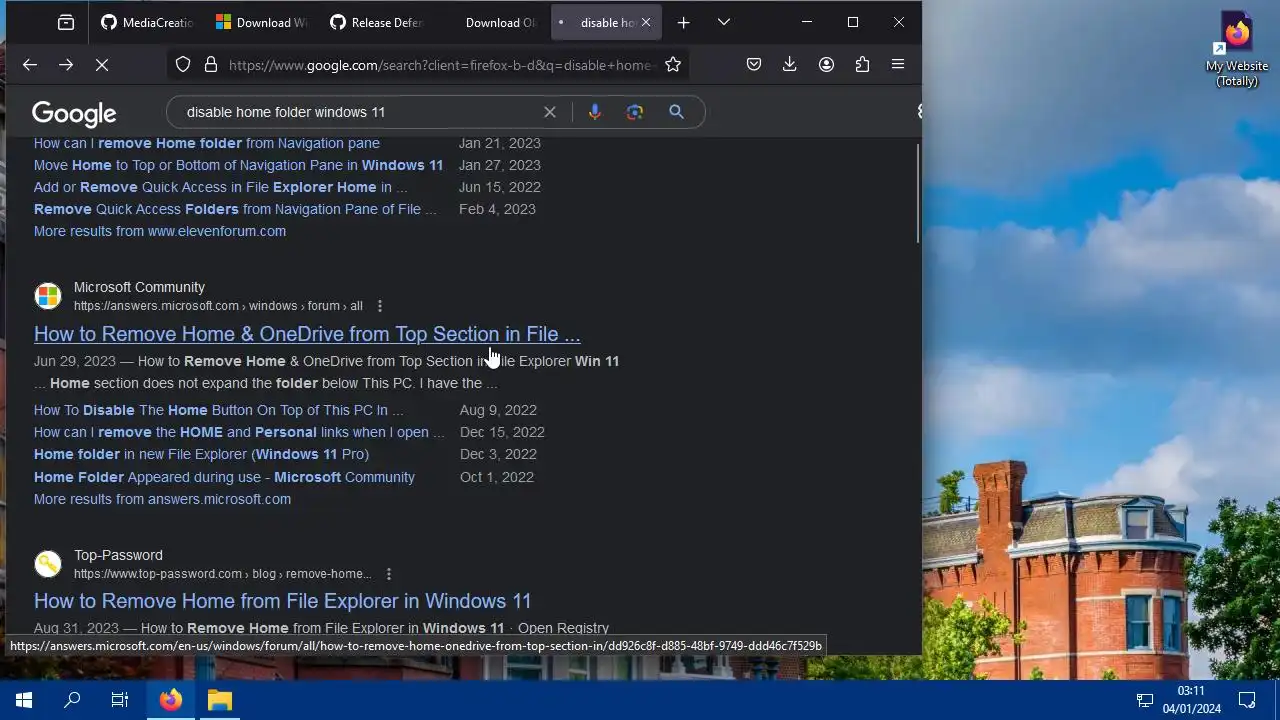Open the Extensions puzzle icon
1280x720 pixels.
pos(862,65)
